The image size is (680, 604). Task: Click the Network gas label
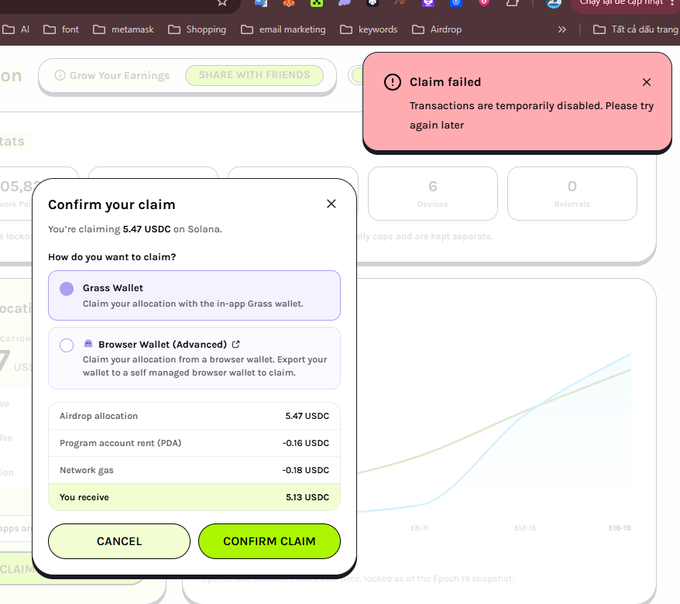[x=86, y=470]
